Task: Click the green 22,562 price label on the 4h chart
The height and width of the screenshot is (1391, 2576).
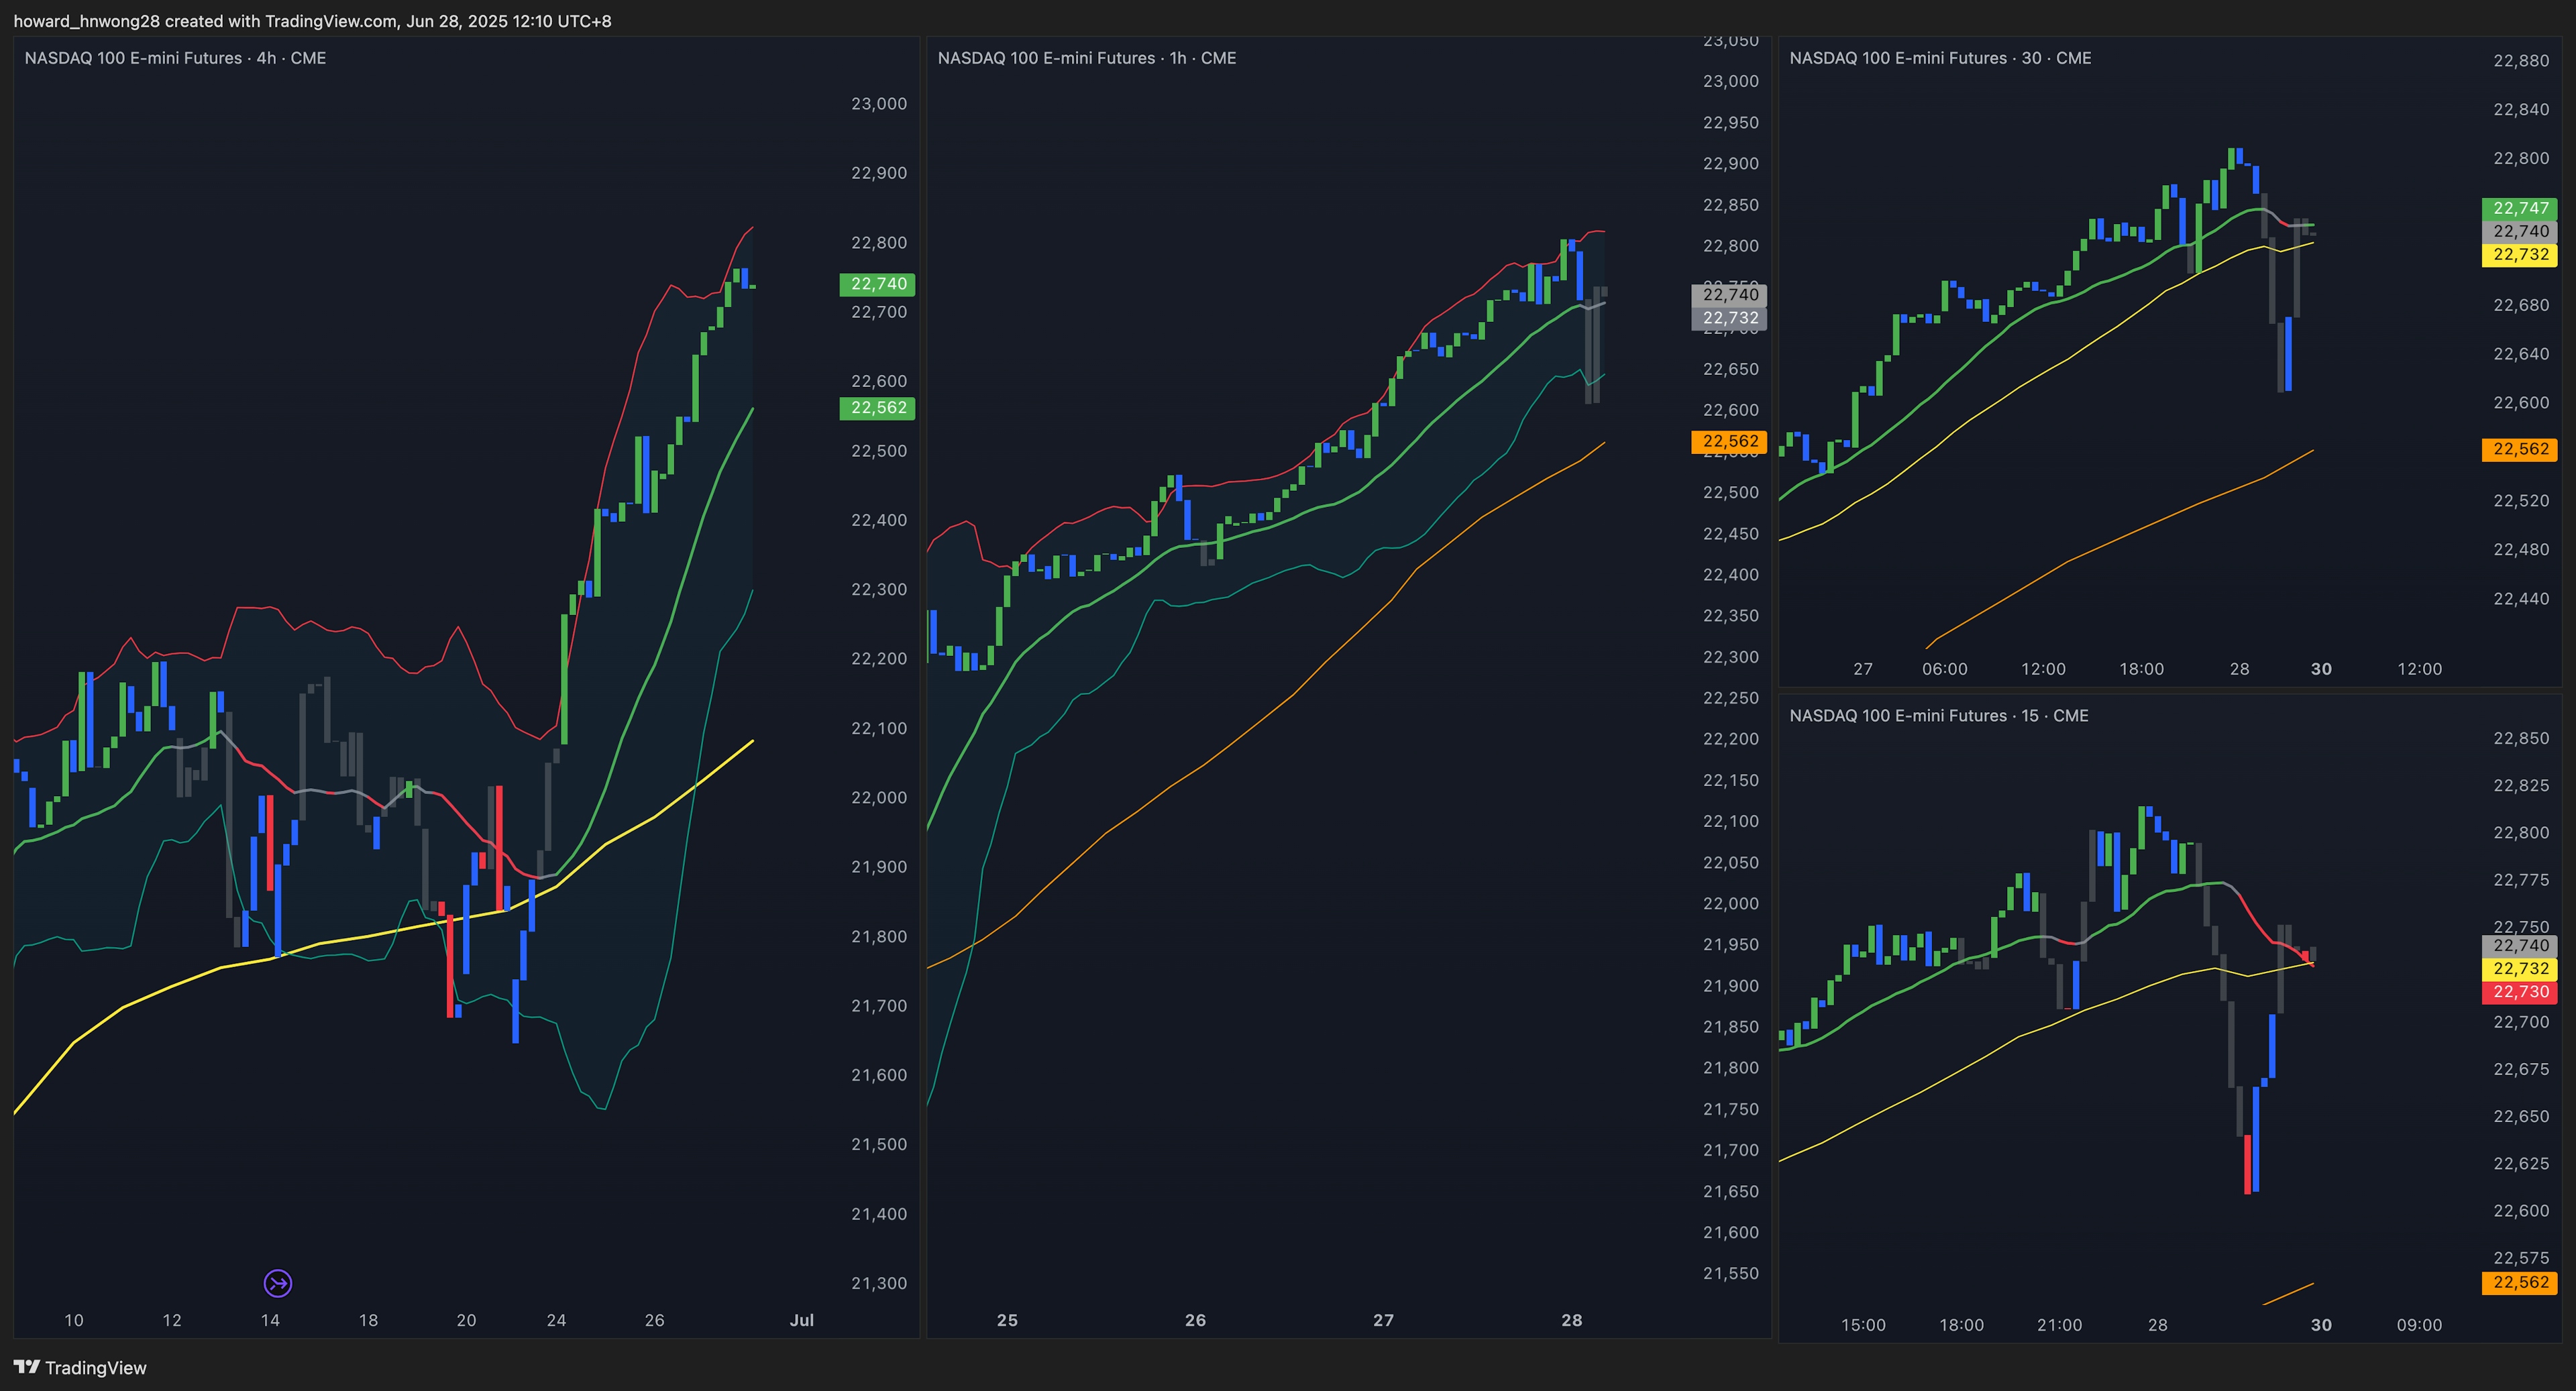Action: coord(877,408)
